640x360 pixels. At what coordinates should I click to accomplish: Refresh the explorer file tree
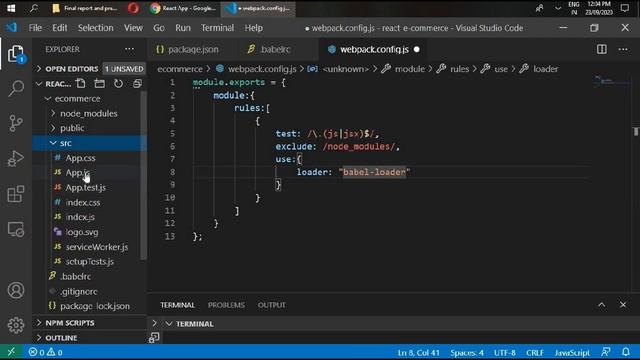pos(118,84)
